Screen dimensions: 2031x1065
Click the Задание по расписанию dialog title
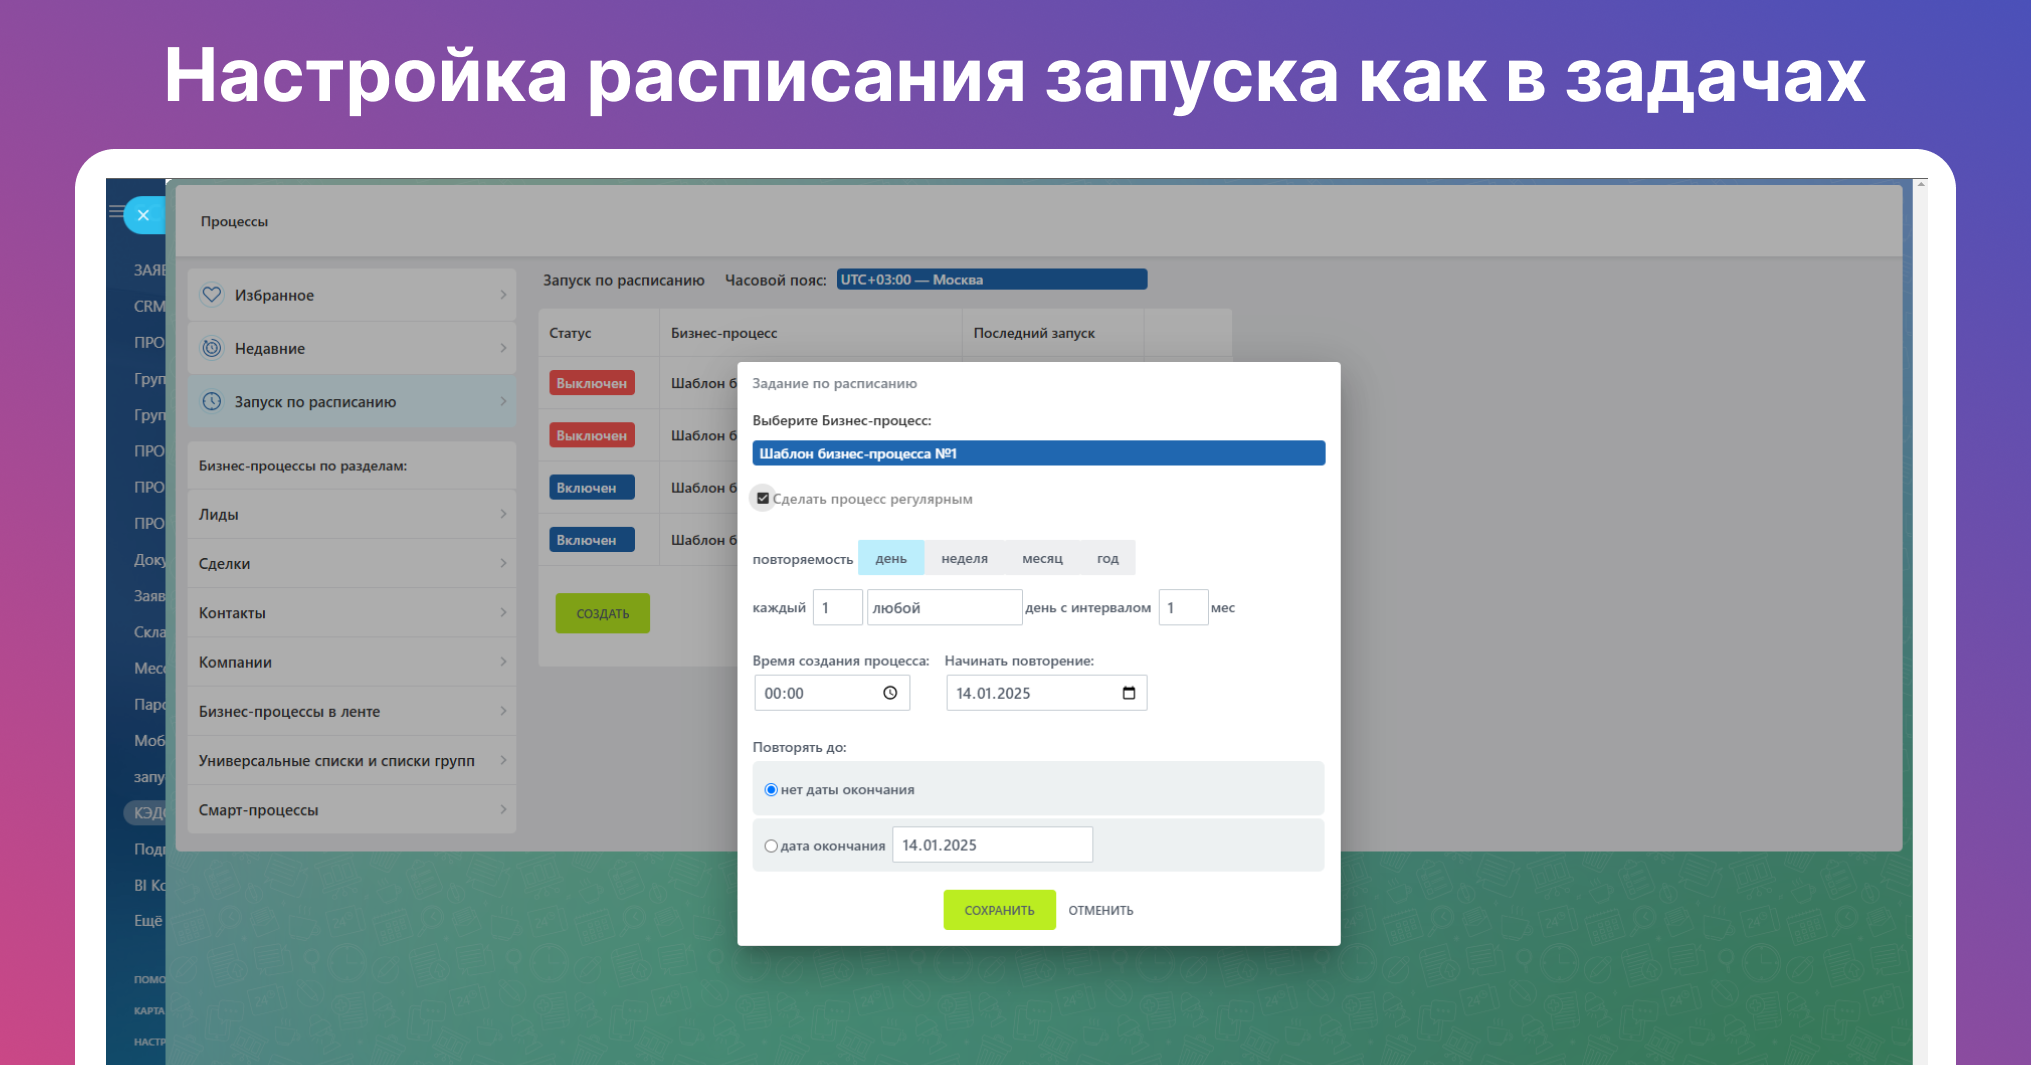pos(834,383)
